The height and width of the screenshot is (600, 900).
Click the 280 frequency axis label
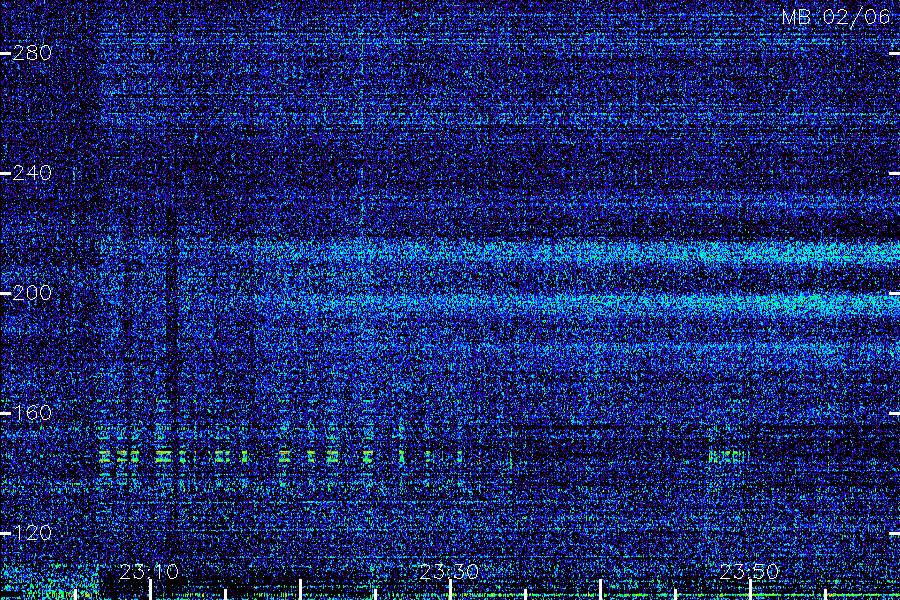[x=32, y=53]
